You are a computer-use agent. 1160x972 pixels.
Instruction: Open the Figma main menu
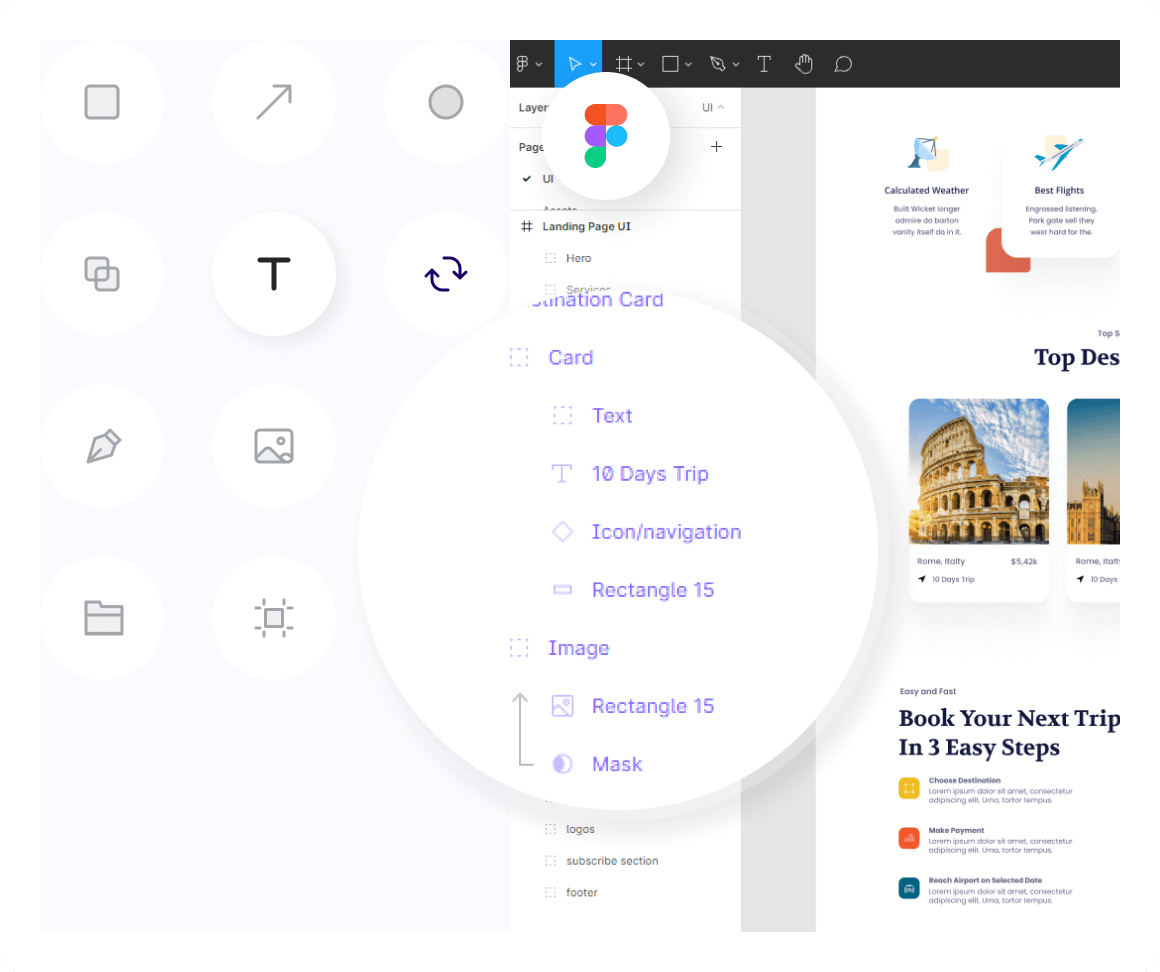[526, 63]
